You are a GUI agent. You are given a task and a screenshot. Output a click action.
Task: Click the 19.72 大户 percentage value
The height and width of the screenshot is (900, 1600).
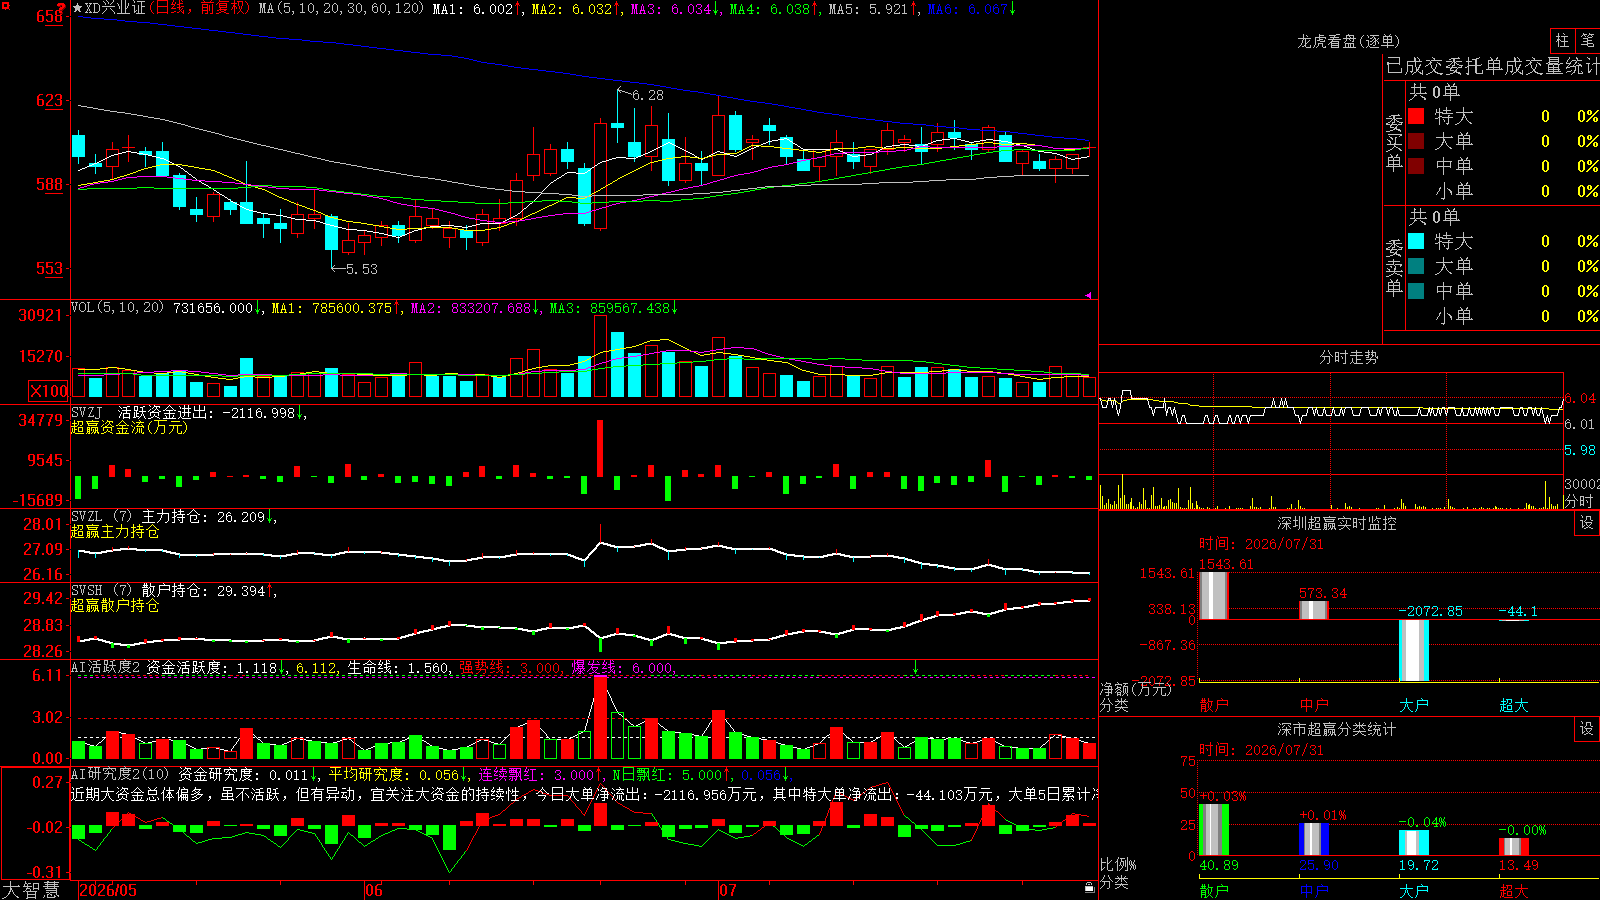pos(1419,865)
